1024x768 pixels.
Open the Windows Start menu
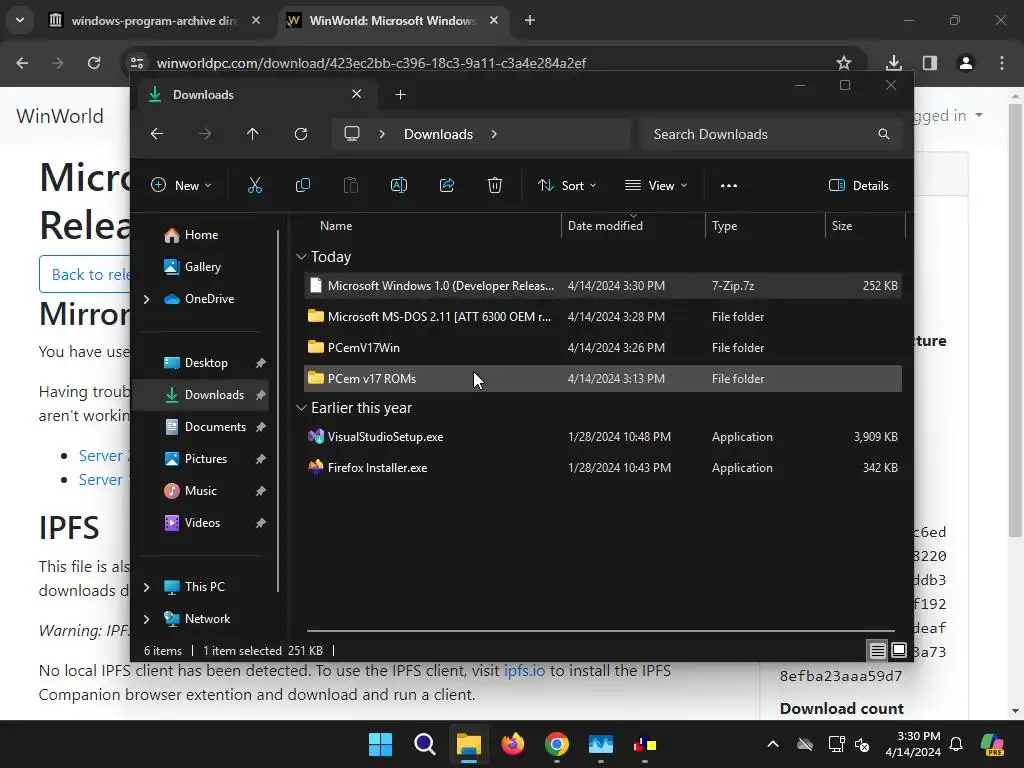point(380,744)
